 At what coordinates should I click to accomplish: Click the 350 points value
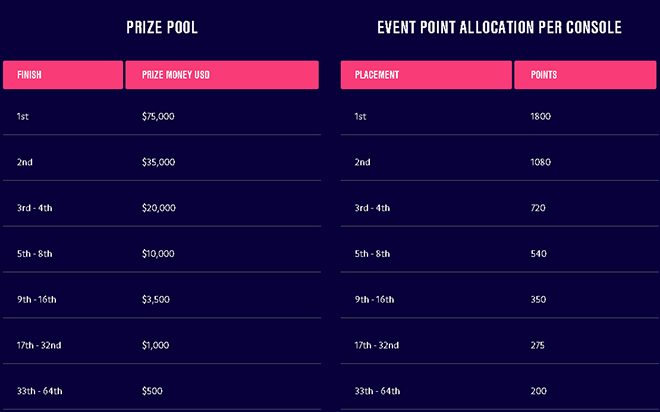pos(538,299)
